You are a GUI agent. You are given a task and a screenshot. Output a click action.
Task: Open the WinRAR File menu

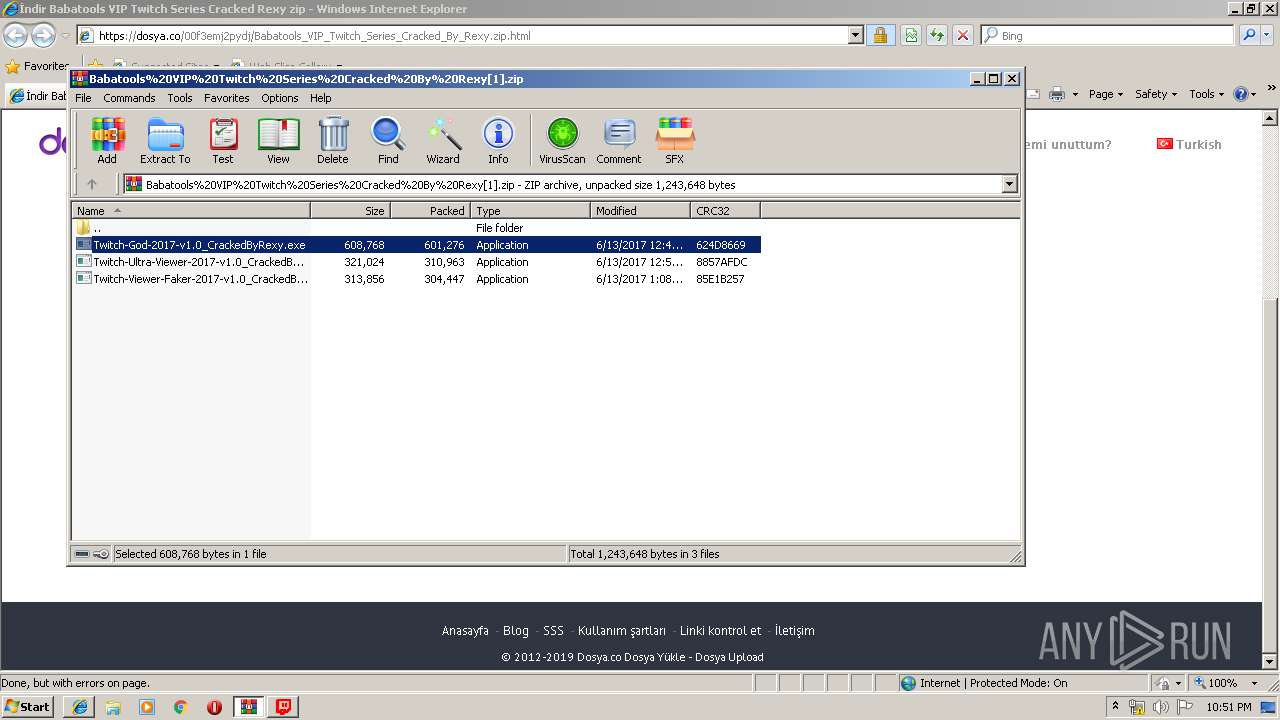[x=83, y=98]
